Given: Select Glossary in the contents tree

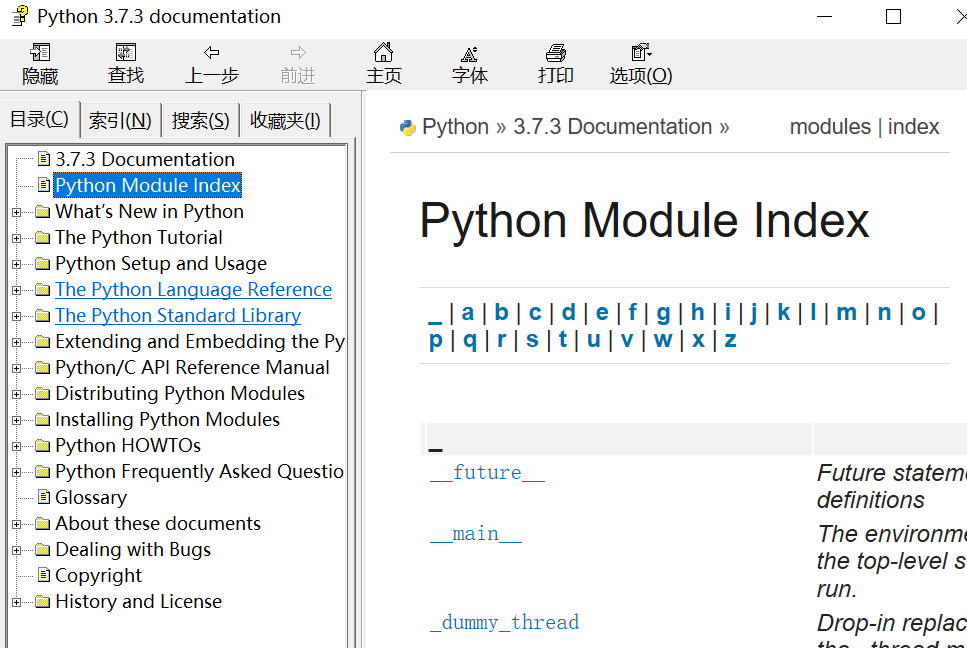Looking at the screenshot, I should tap(90, 498).
